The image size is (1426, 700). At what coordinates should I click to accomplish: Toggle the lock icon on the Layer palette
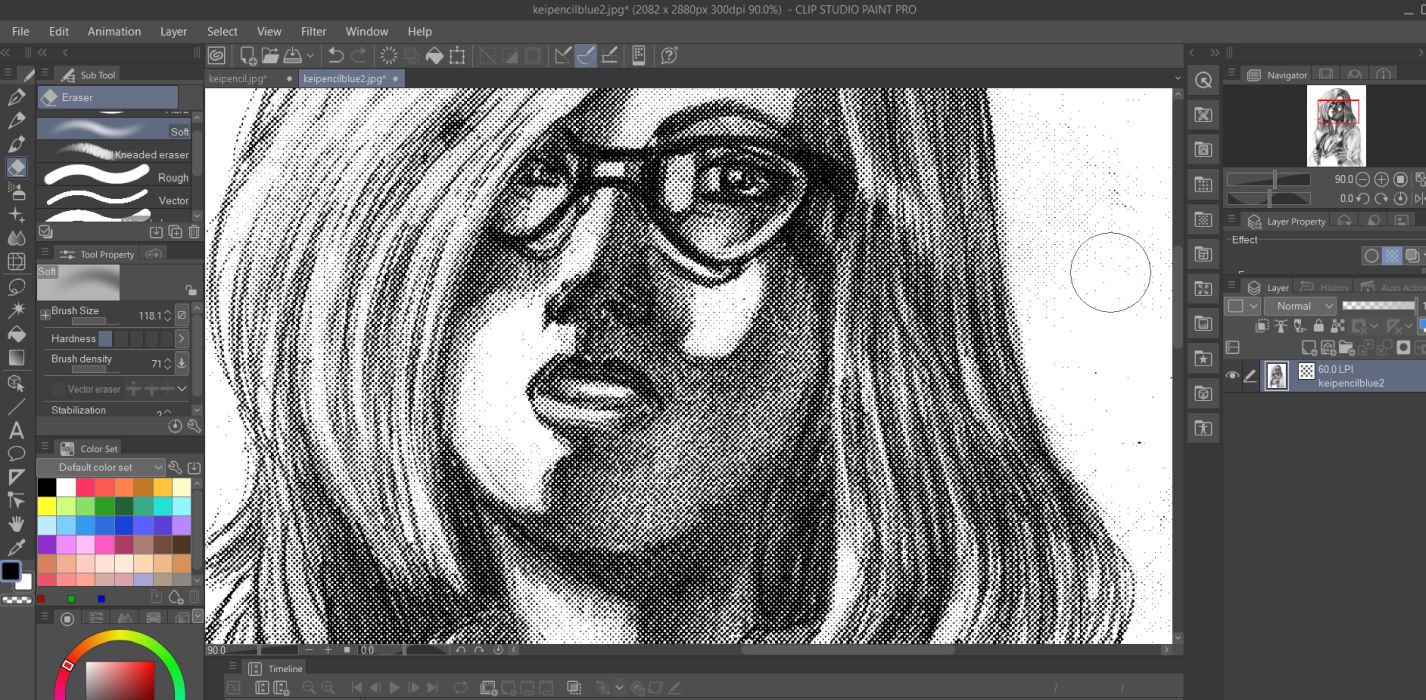1318,326
